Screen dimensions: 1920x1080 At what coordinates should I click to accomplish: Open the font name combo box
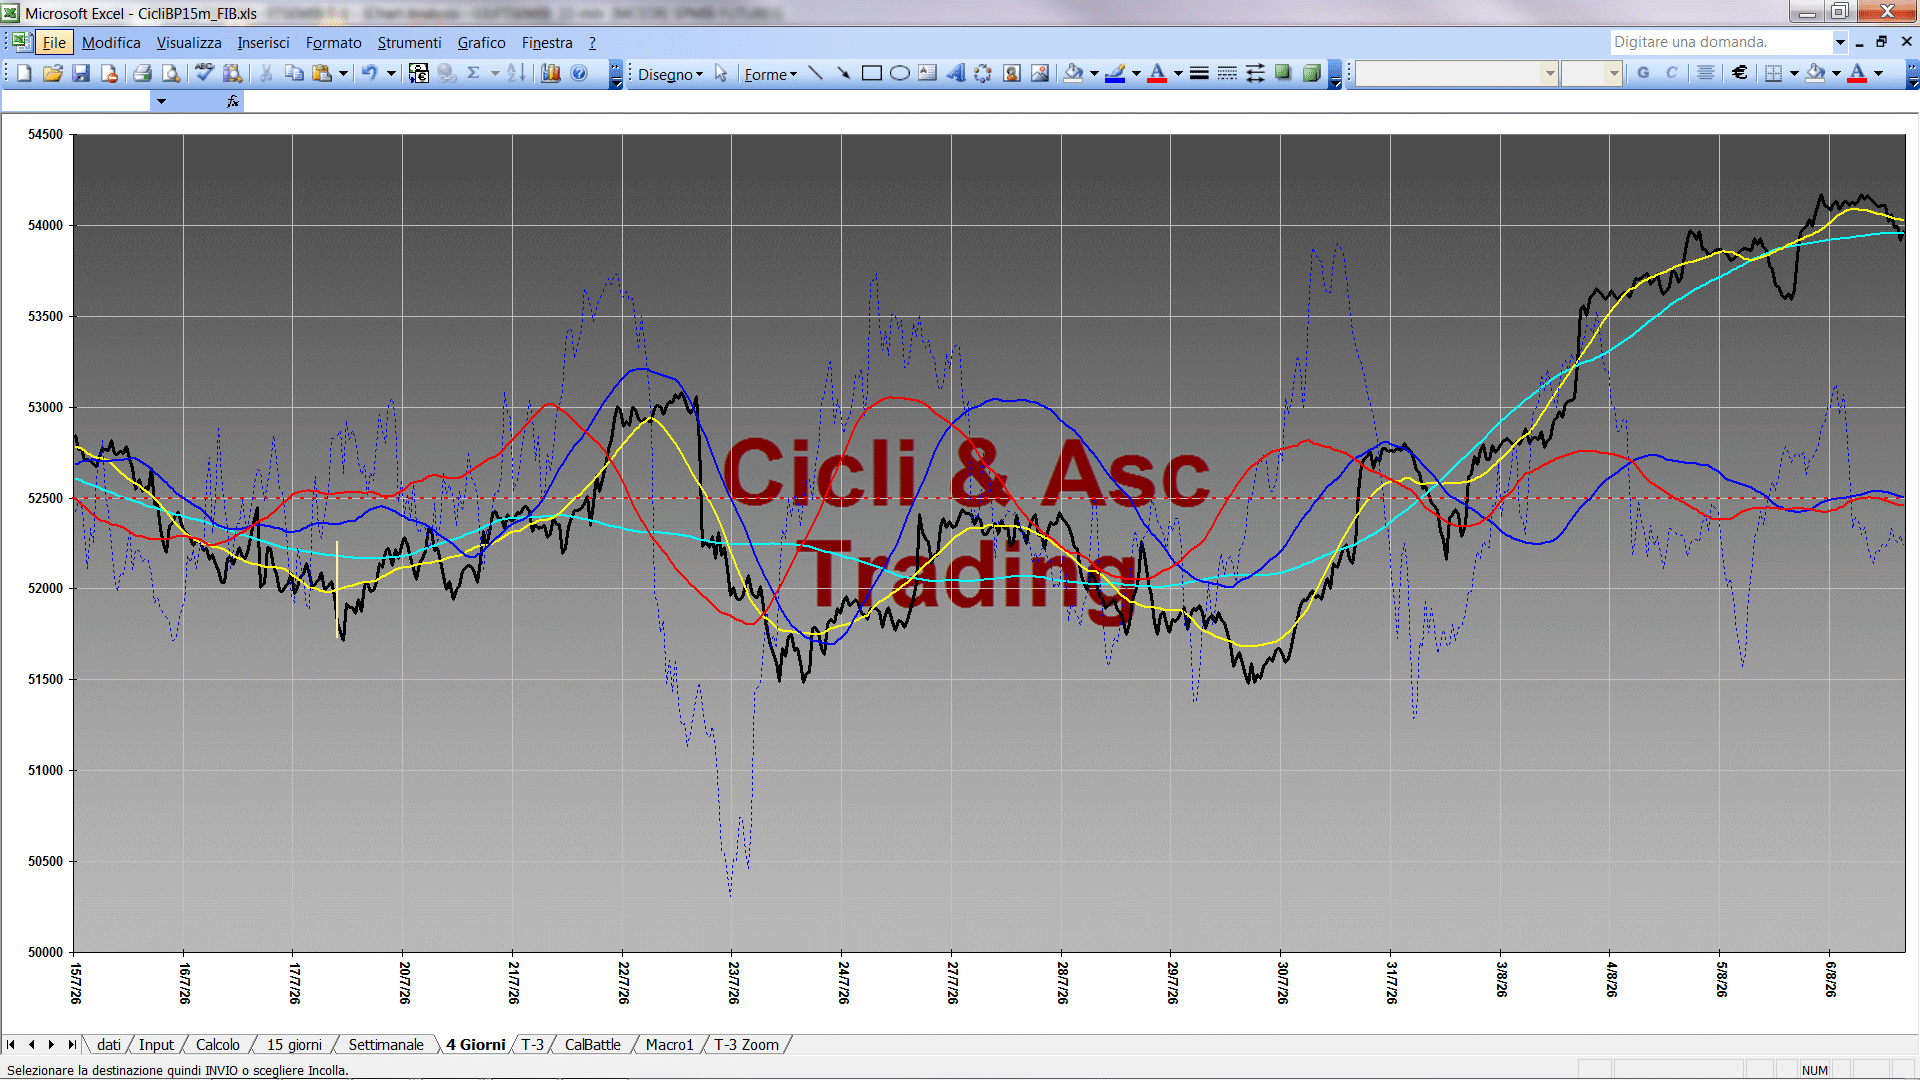tap(1457, 73)
